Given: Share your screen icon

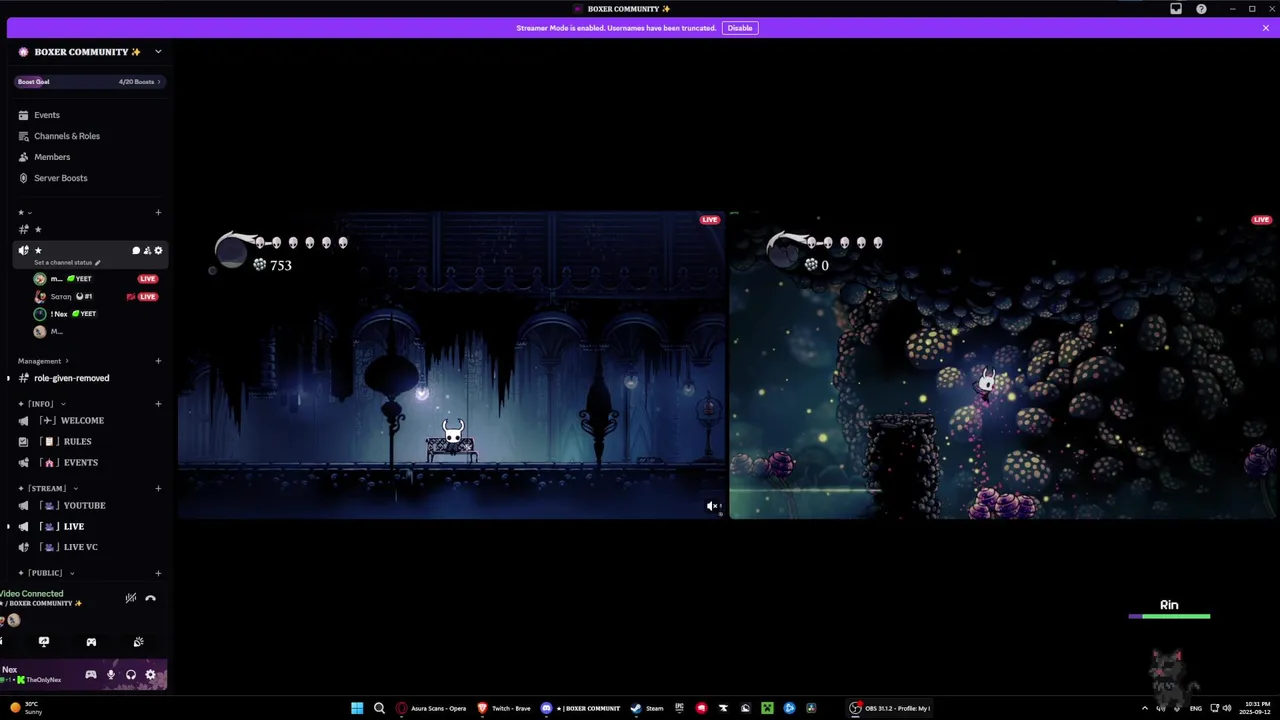Looking at the screenshot, I should 44,642.
